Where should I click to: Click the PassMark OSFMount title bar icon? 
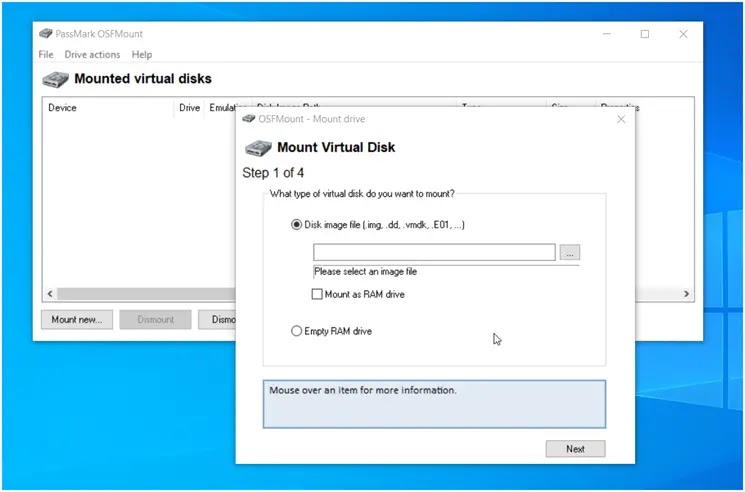click(46, 34)
